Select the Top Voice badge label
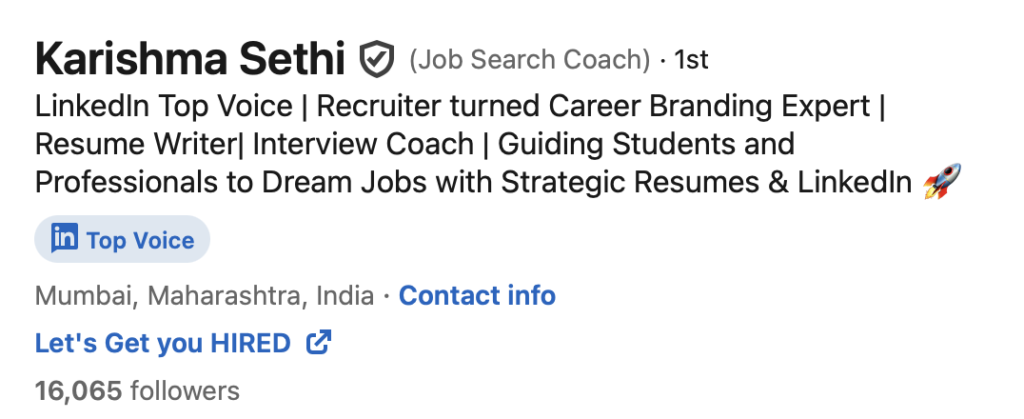This screenshot has width=1024, height=419. (x=140, y=240)
